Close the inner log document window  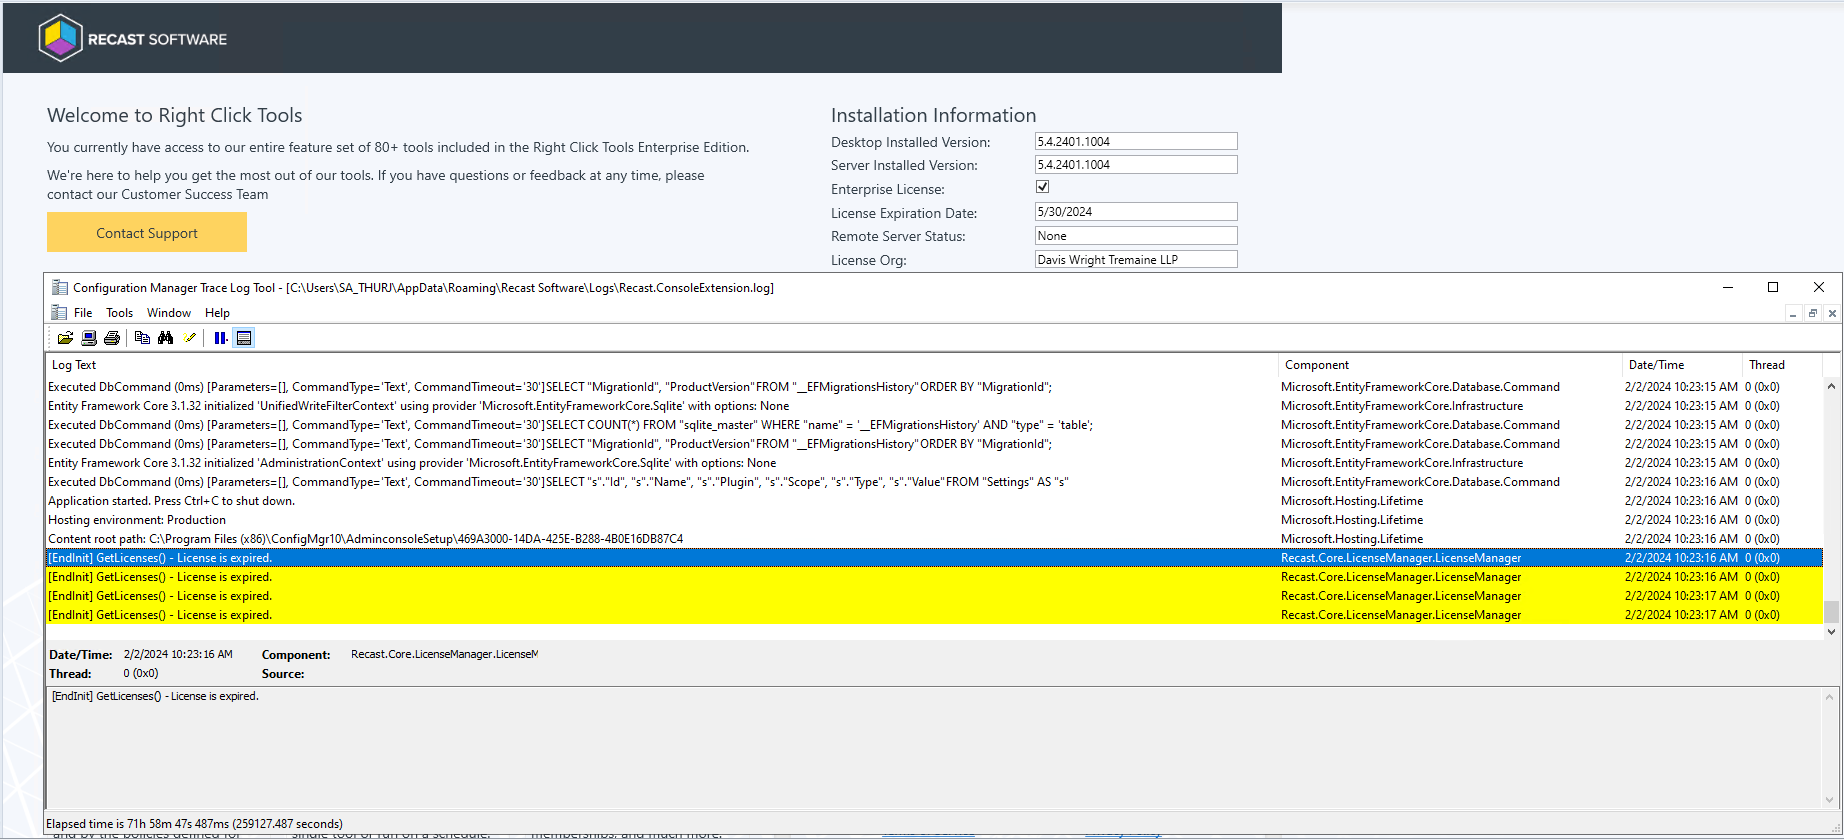point(1832,314)
